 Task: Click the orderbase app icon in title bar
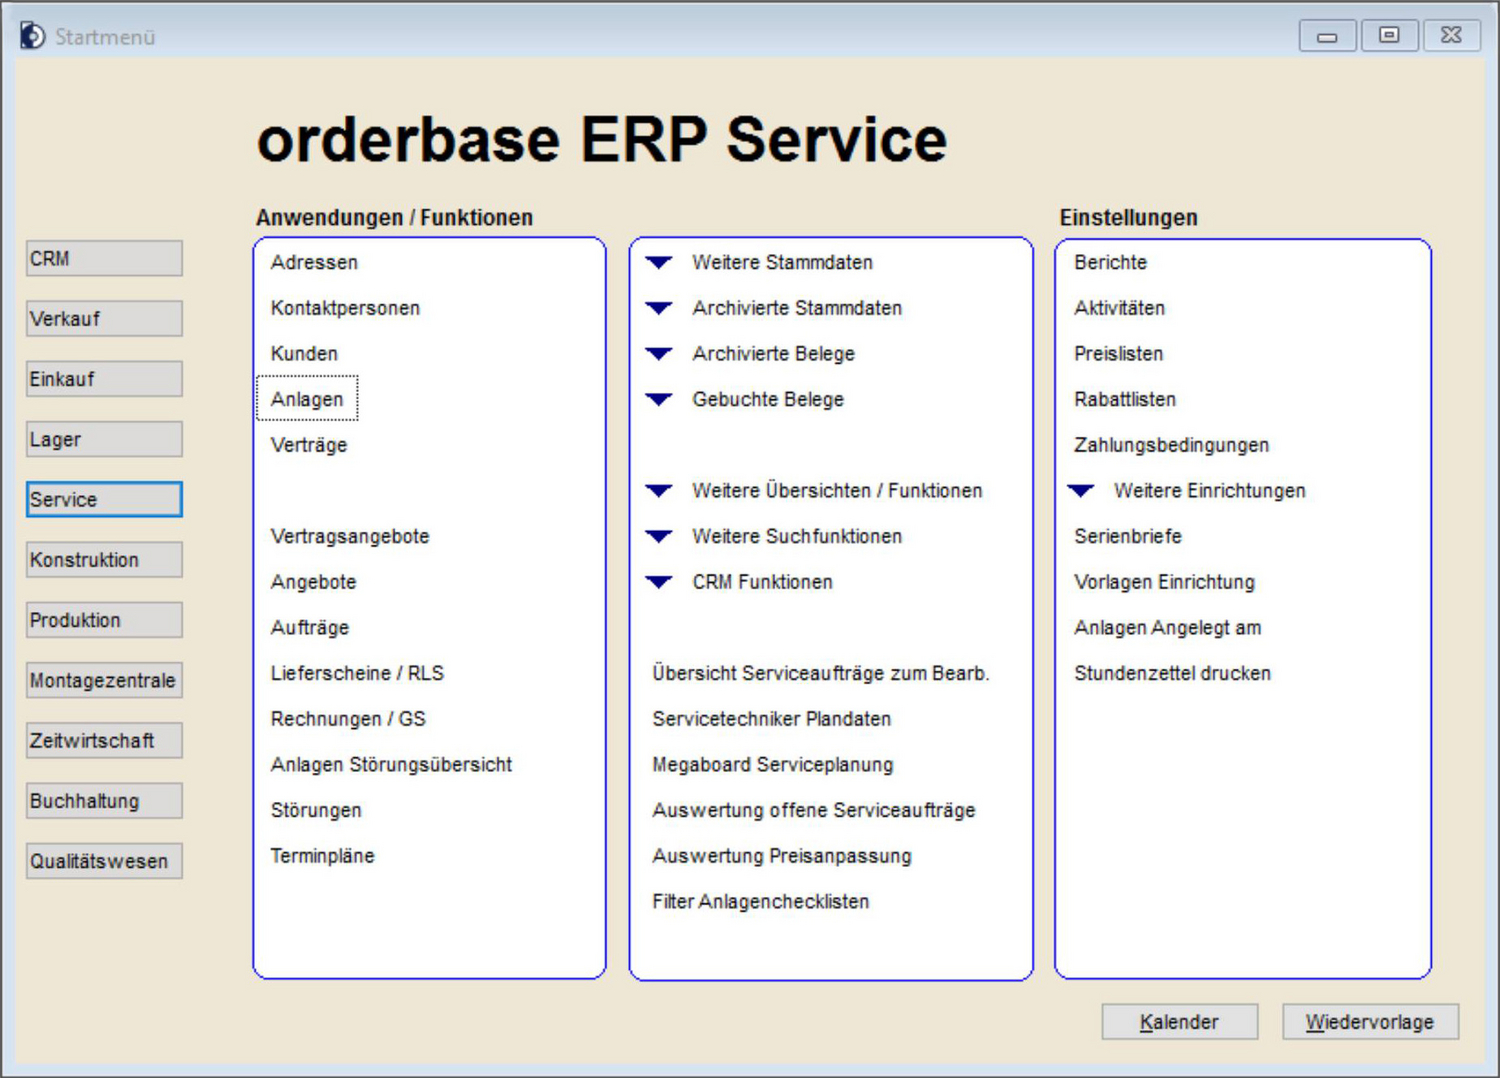[32, 36]
